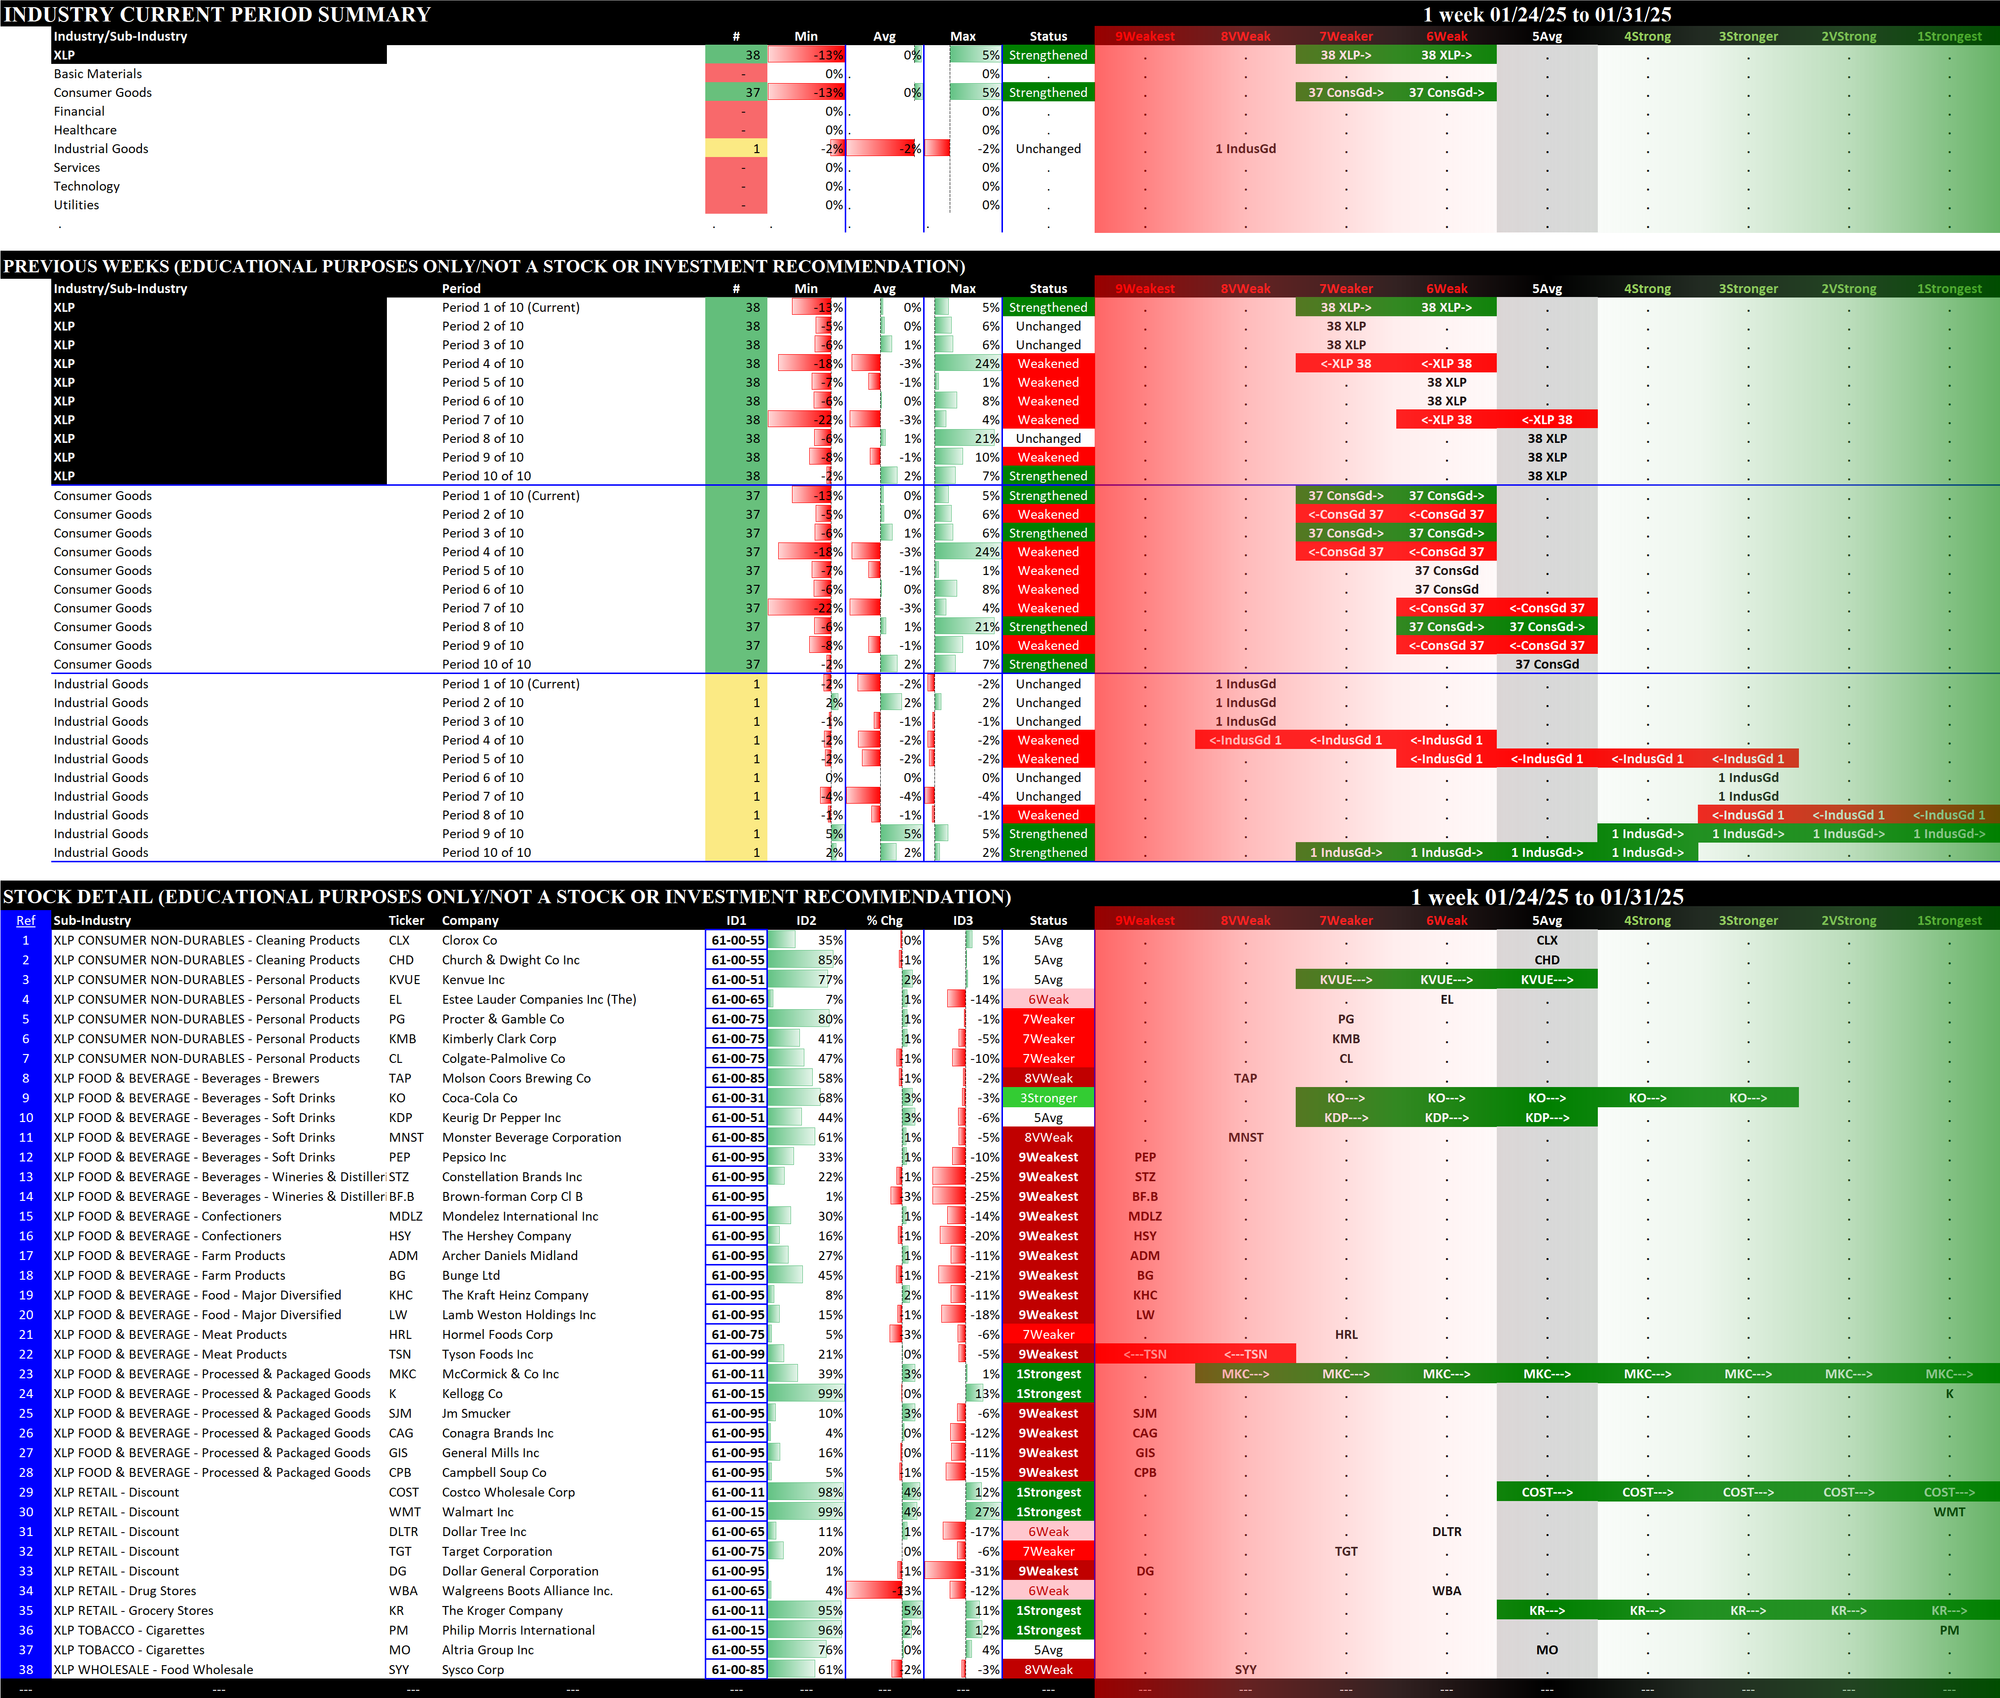The height and width of the screenshot is (1698, 2000).
Task: Select the Sysco Corp company name
Action: [x=472, y=1669]
